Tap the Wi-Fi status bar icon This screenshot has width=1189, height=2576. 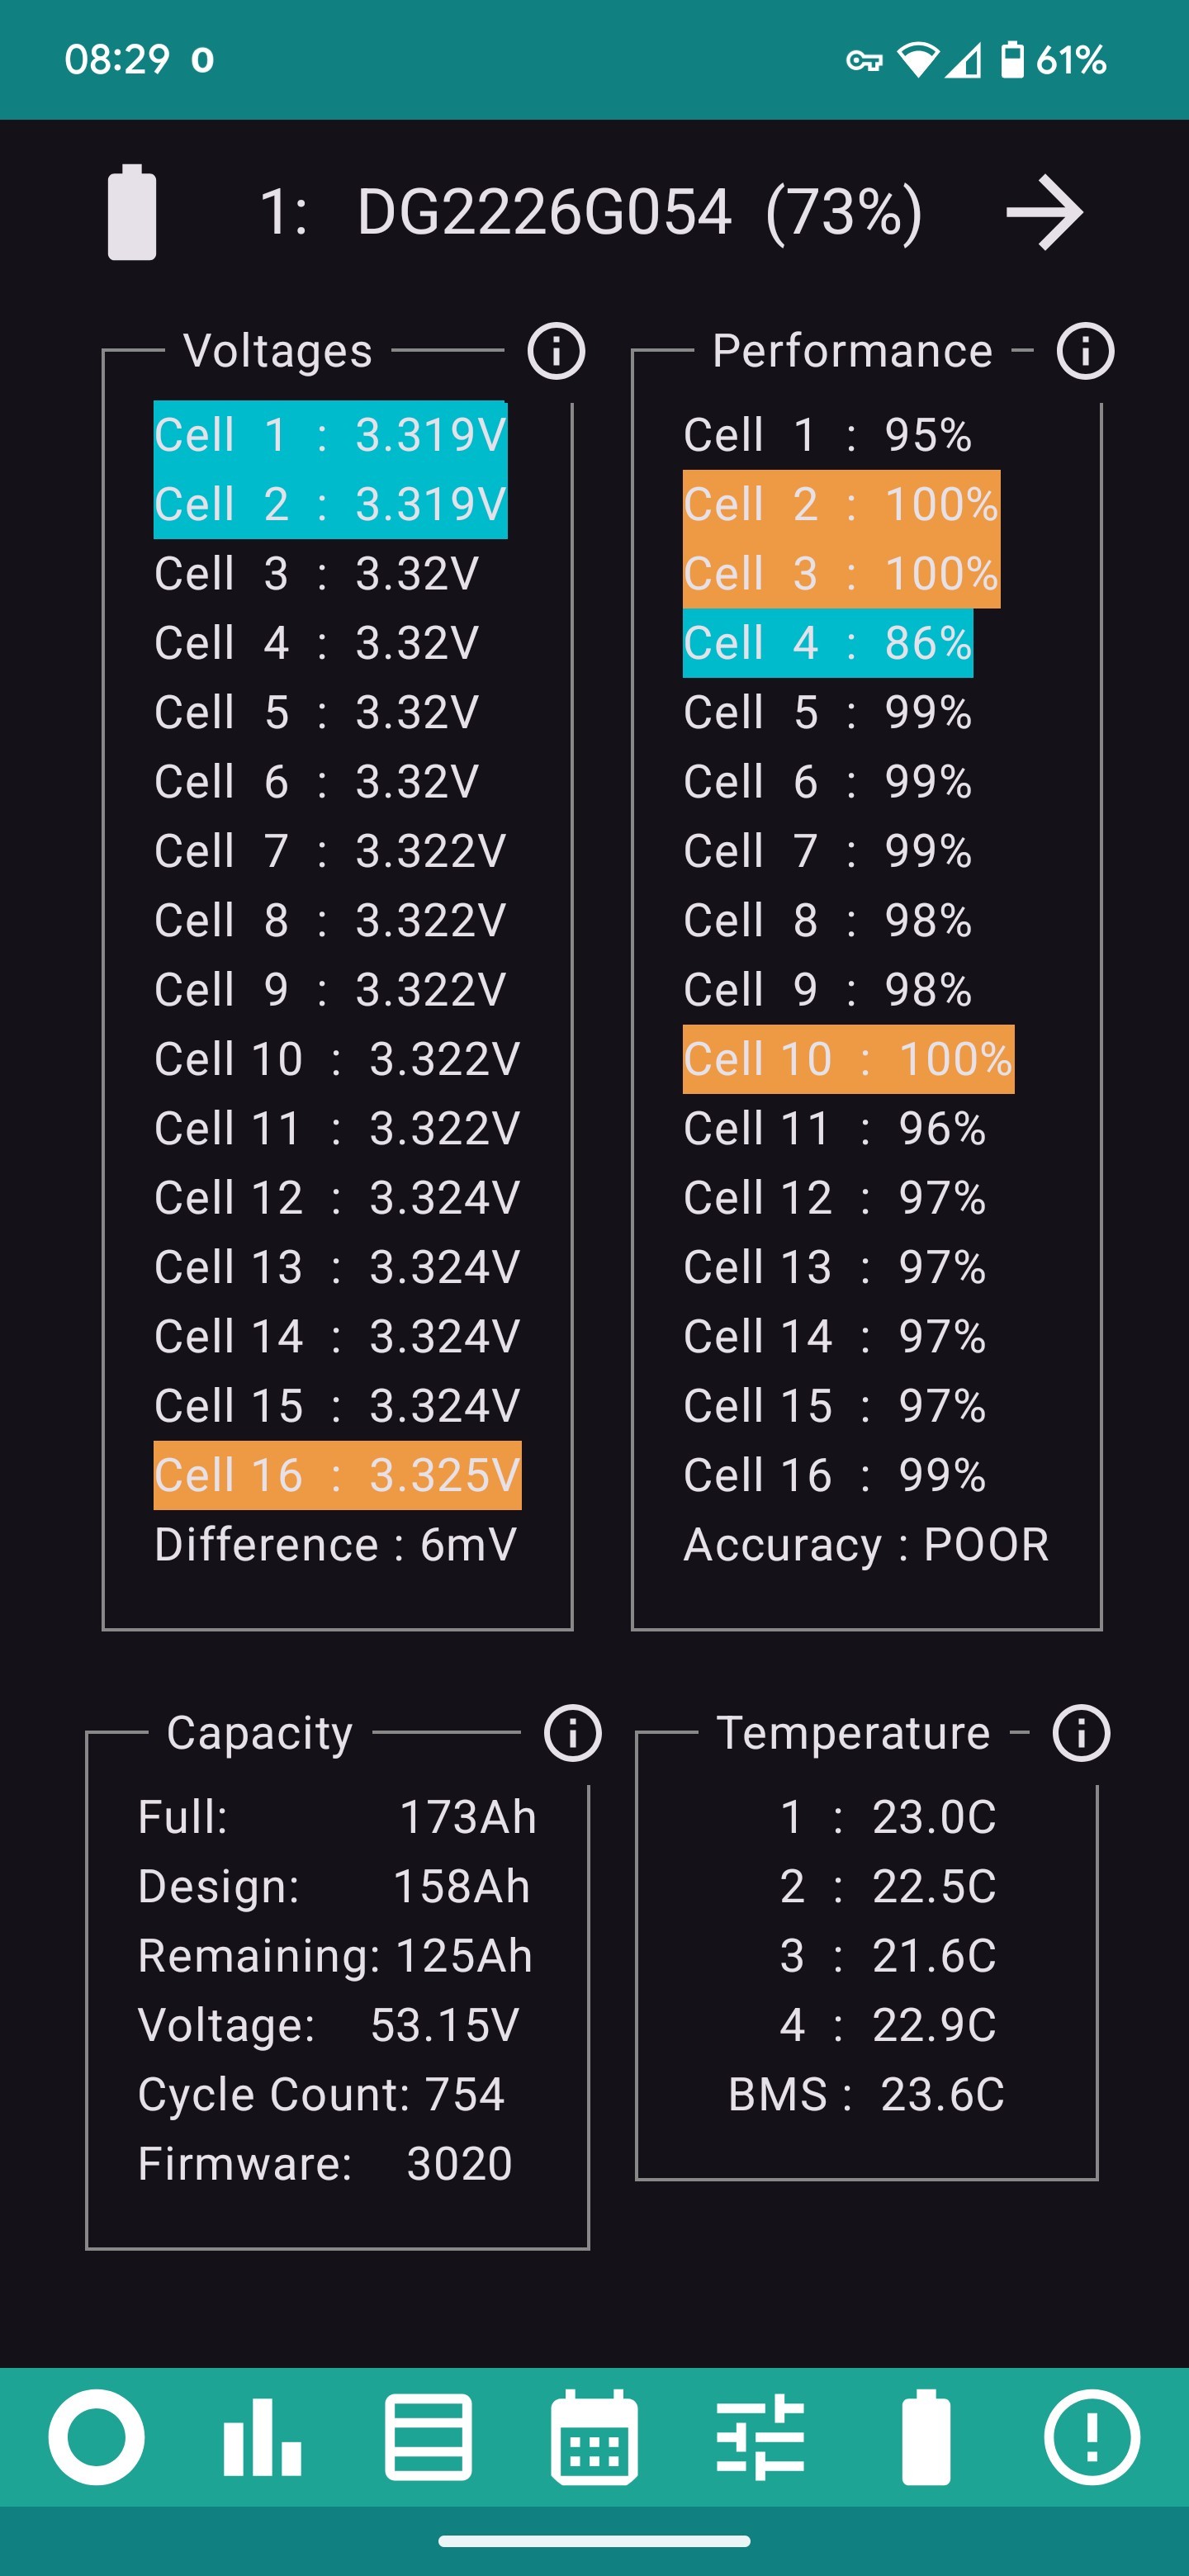917,60
